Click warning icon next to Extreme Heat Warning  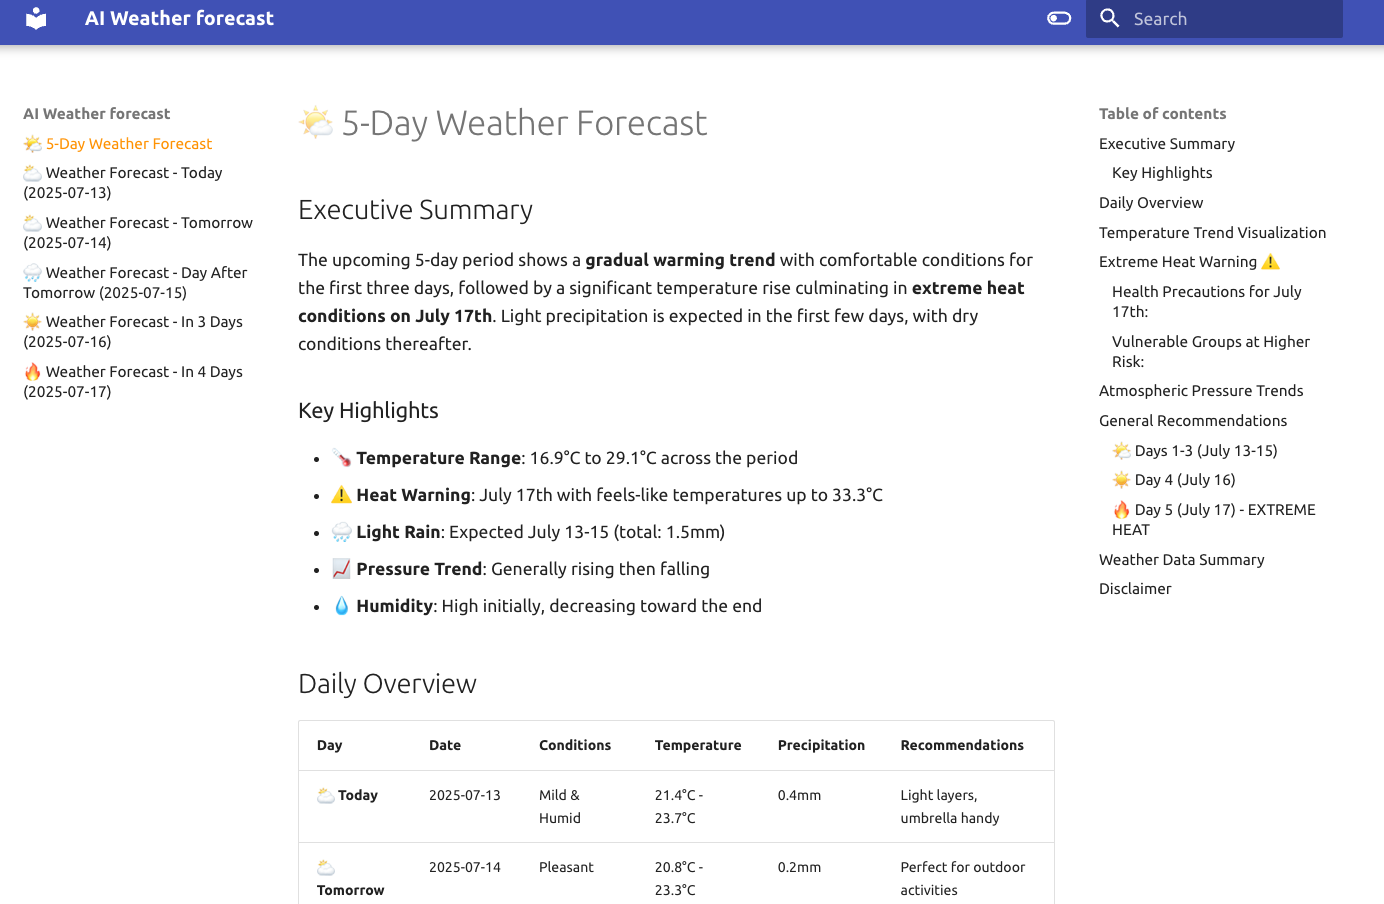pos(1270,262)
